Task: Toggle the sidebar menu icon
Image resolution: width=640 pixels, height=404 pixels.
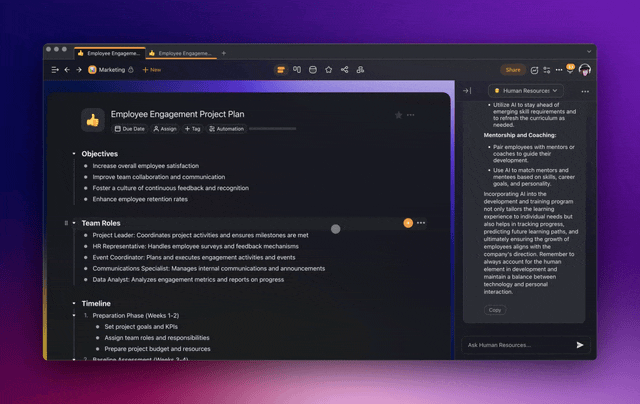Action: pyautogui.click(x=55, y=70)
